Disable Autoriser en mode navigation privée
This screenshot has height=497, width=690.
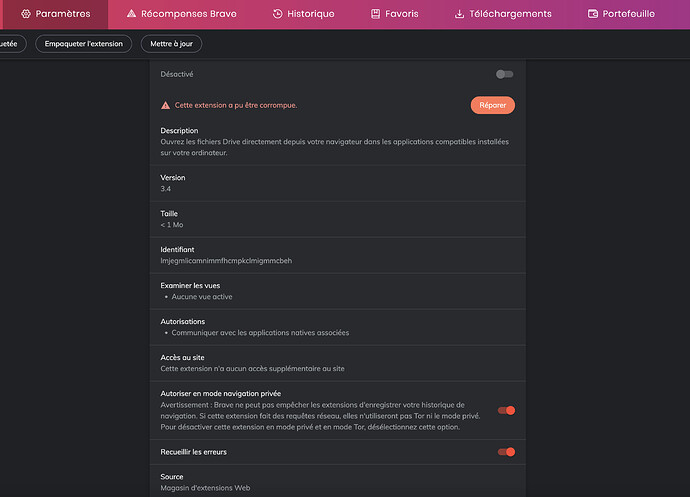pos(505,410)
